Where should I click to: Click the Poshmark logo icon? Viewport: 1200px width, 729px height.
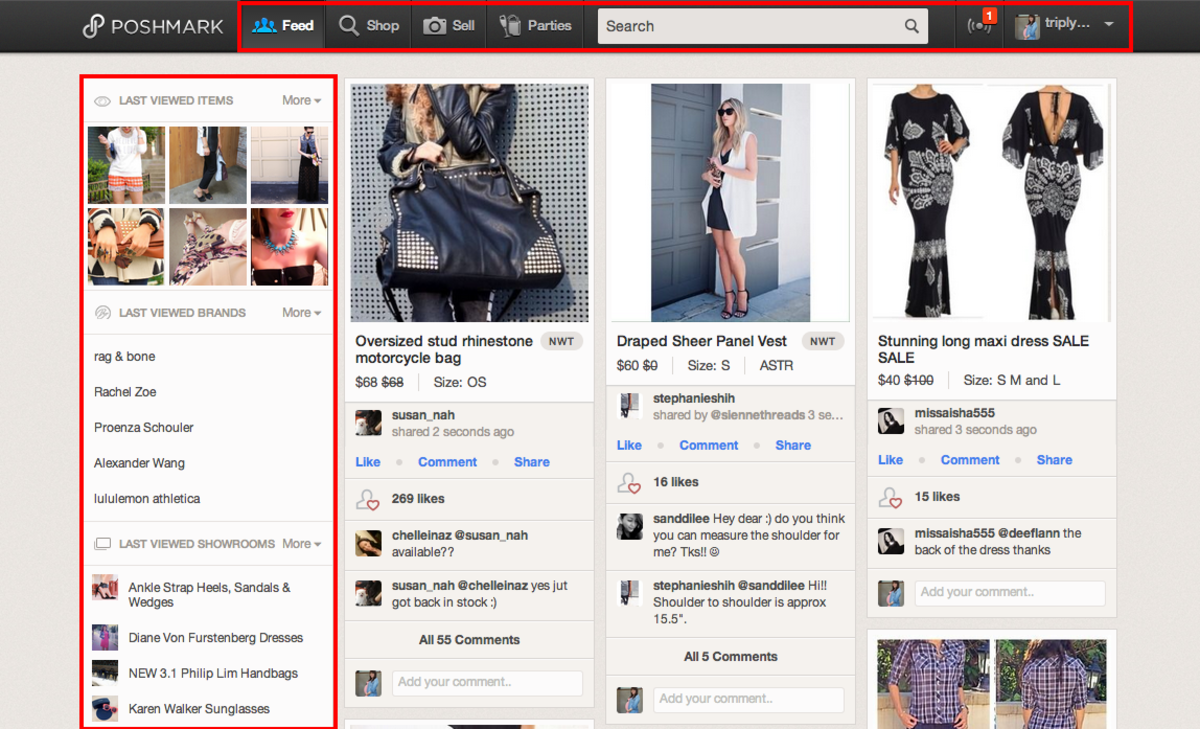(x=93, y=26)
